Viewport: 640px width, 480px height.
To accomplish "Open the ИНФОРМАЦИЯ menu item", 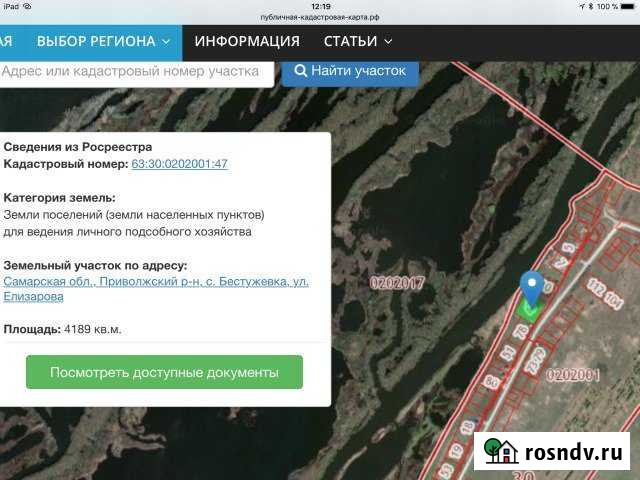I will tap(247, 42).
